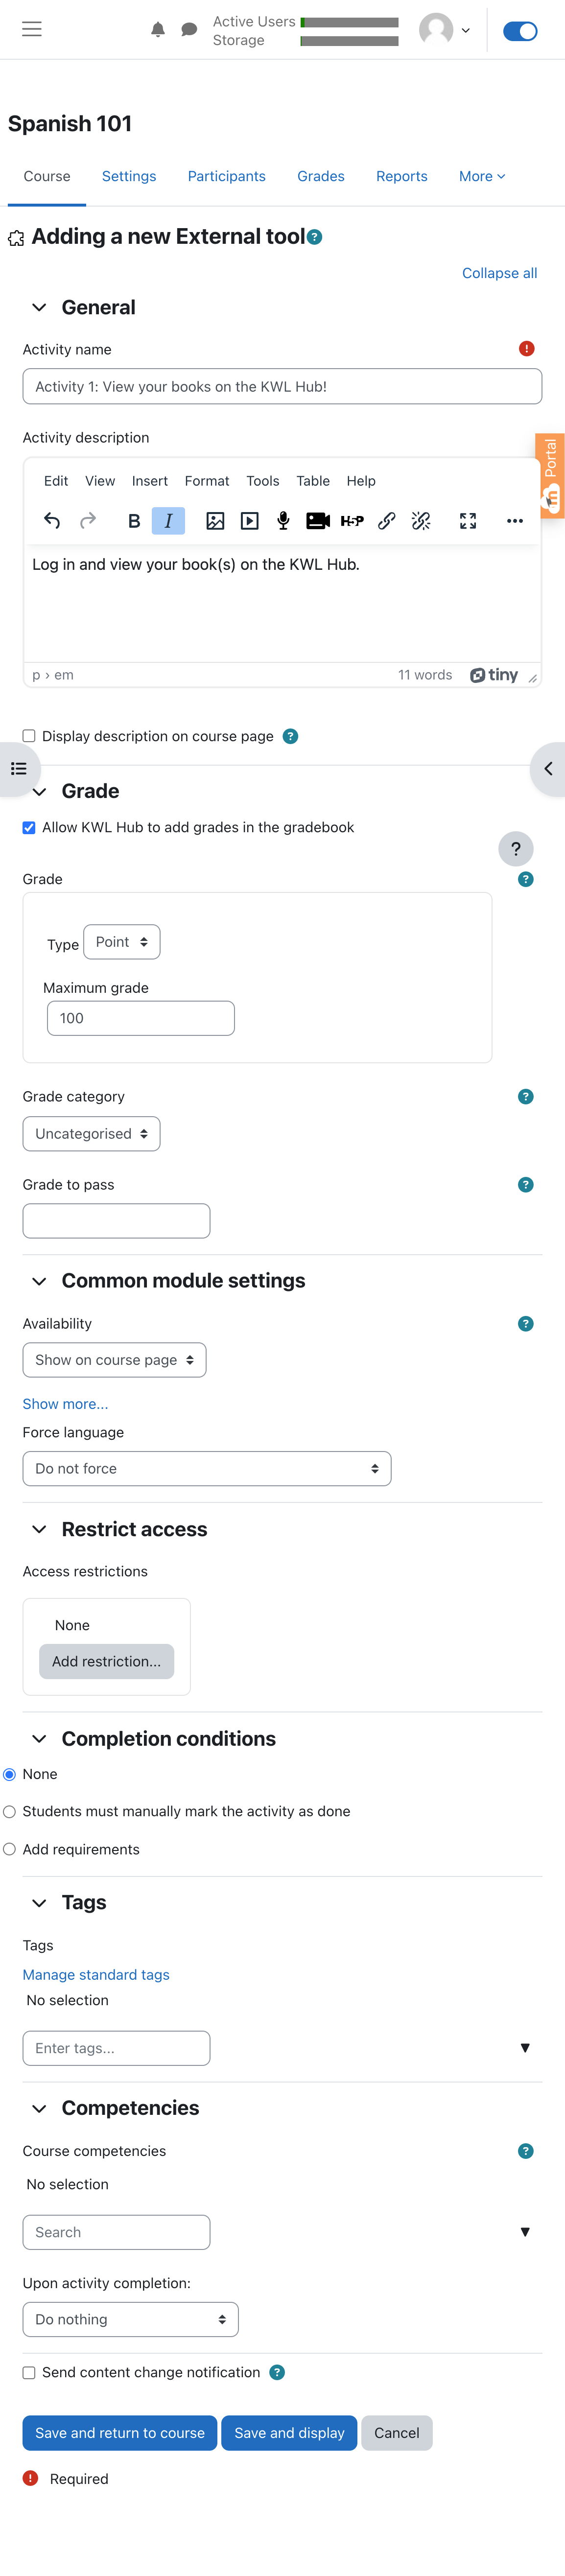The image size is (565, 2576).
Task: Click the notifications bell icon
Action: tap(157, 30)
